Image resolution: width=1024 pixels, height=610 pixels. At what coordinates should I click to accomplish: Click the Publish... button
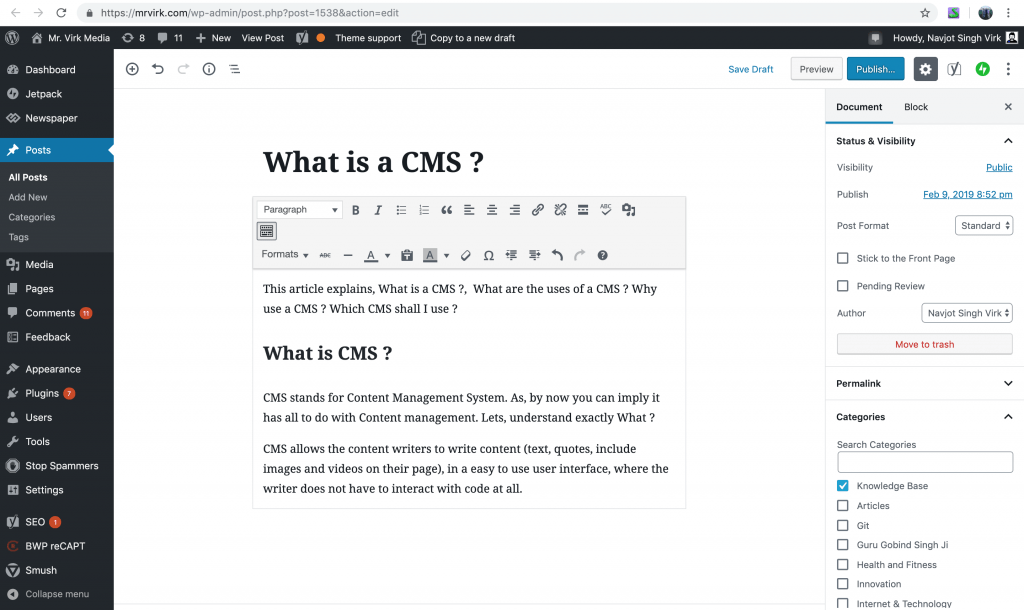[x=876, y=69]
